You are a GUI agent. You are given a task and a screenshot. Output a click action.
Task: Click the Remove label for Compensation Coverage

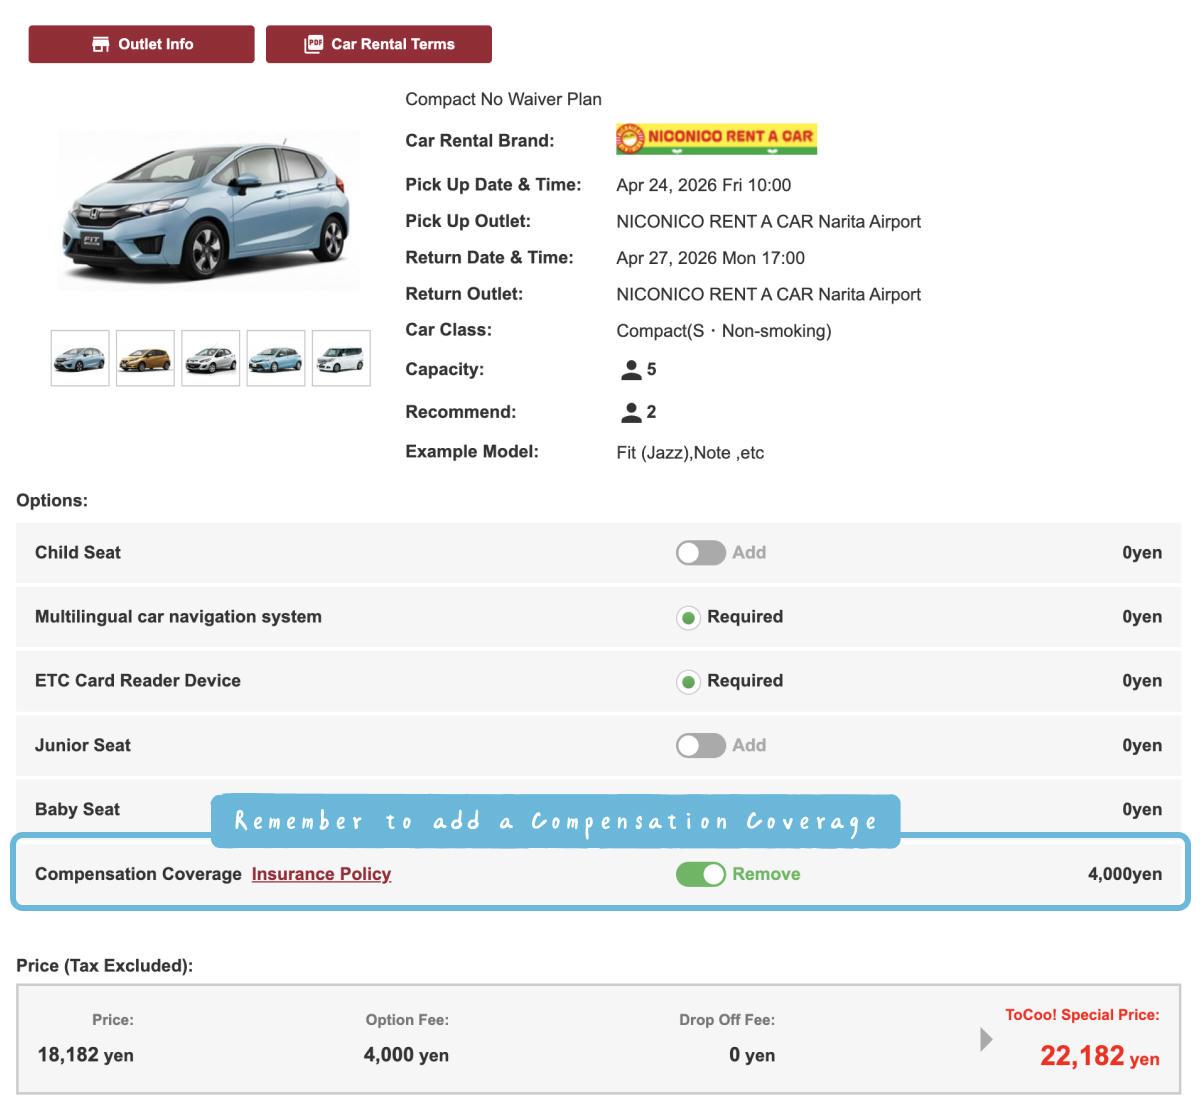[x=766, y=874]
